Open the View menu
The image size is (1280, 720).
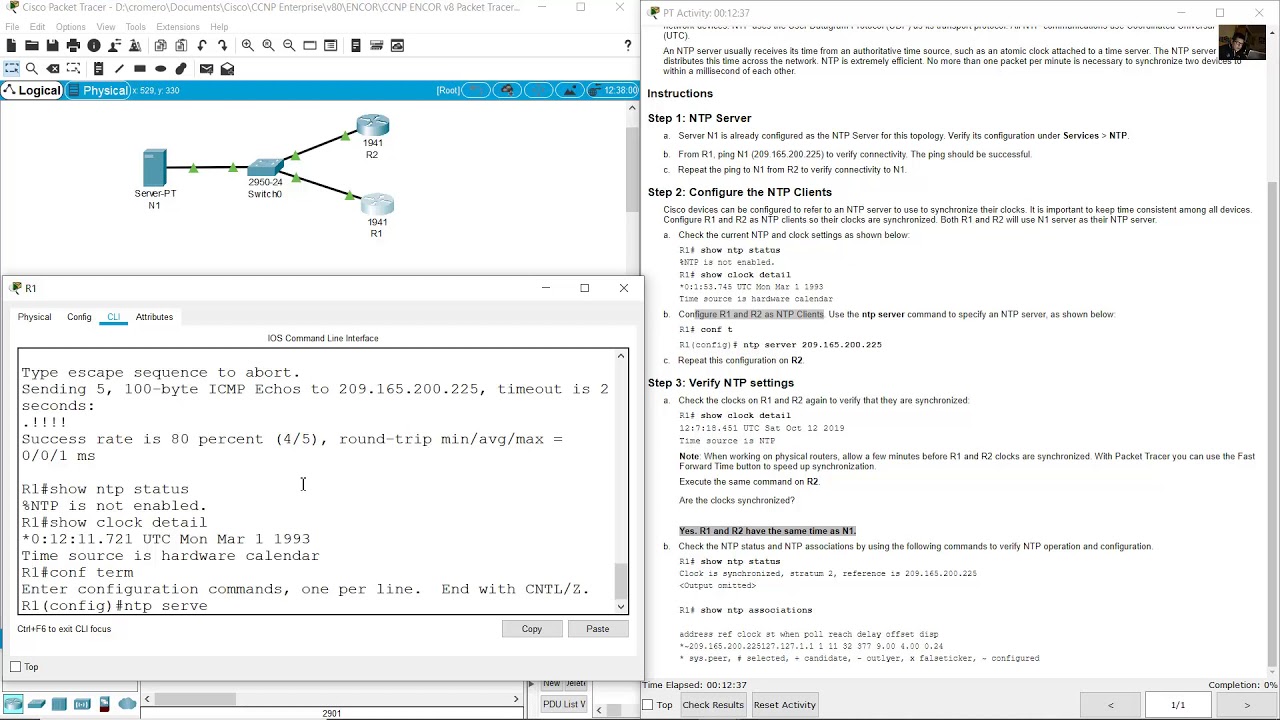tap(105, 27)
